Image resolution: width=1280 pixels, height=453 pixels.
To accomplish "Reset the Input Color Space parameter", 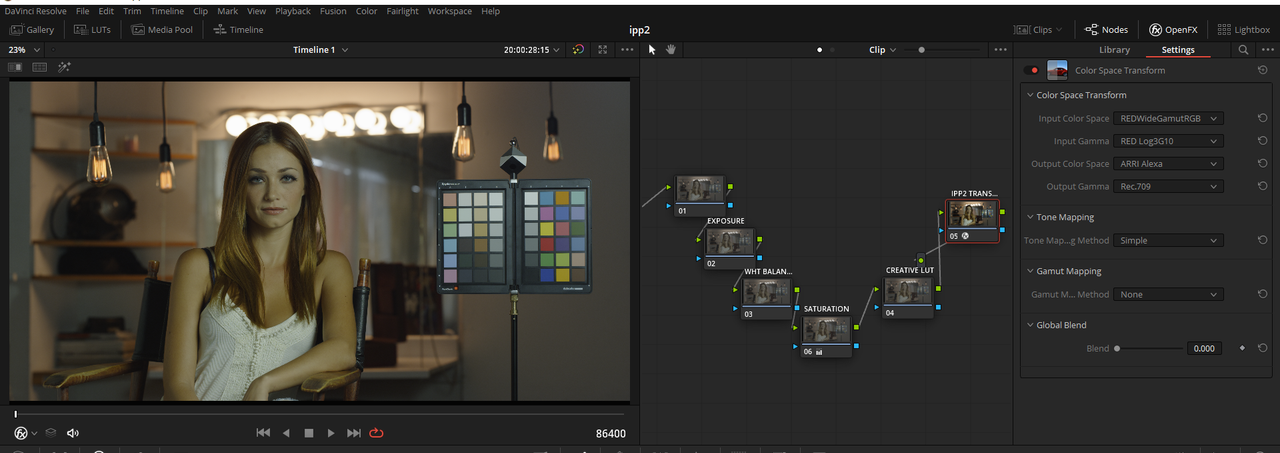I will tap(1263, 118).
